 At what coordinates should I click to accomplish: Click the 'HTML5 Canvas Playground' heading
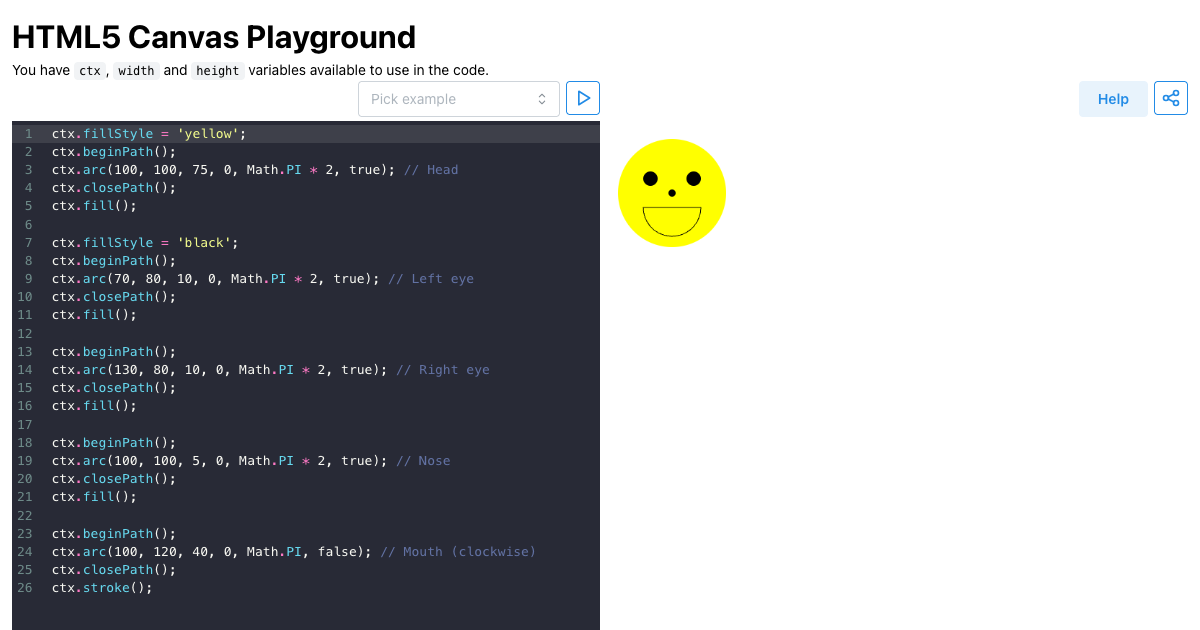click(214, 37)
